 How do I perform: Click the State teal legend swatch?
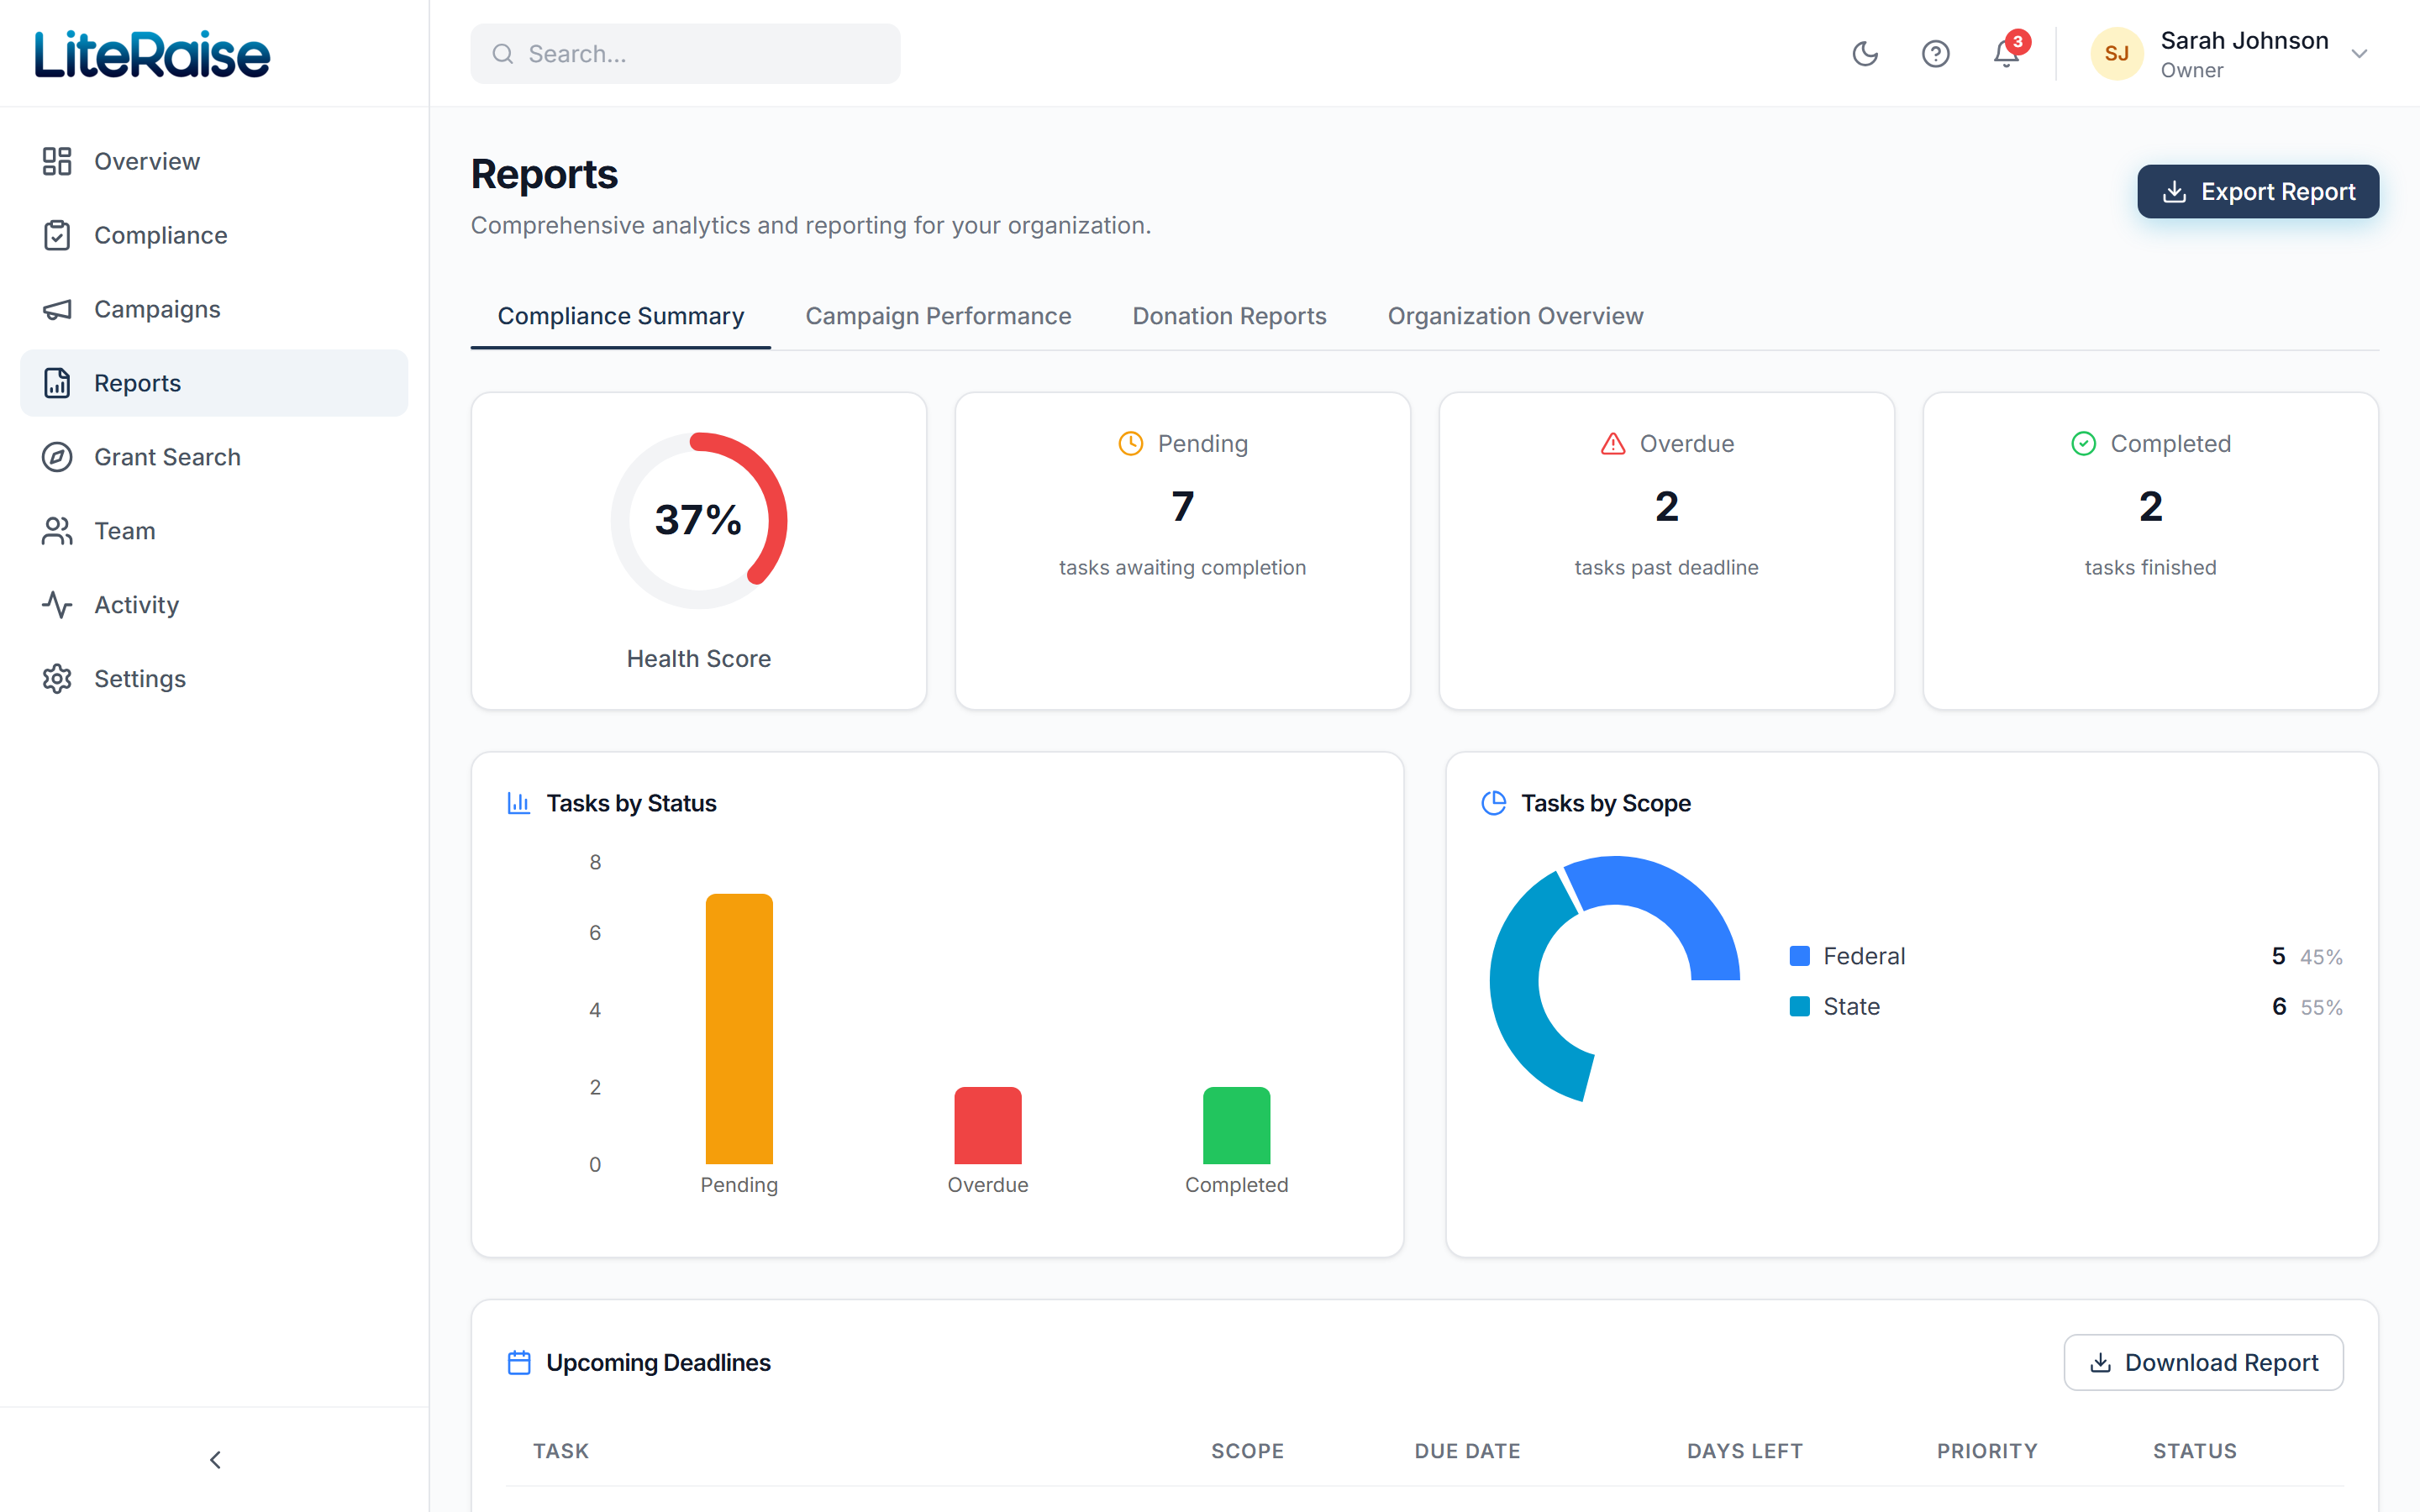click(1799, 1006)
